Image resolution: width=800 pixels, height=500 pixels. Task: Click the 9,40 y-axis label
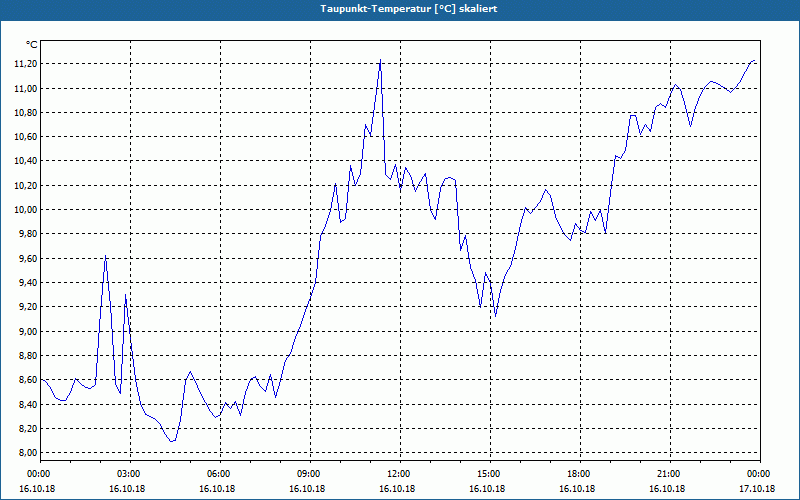tap(29, 283)
